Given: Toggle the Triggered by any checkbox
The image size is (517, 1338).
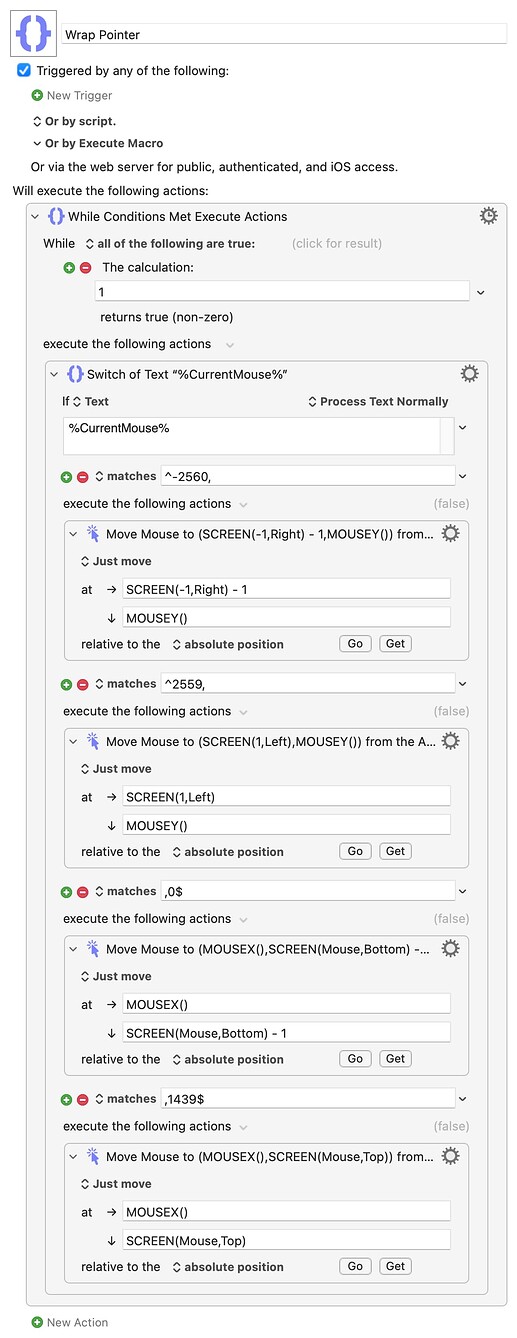Looking at the screenshot, I should coord(24,71).
